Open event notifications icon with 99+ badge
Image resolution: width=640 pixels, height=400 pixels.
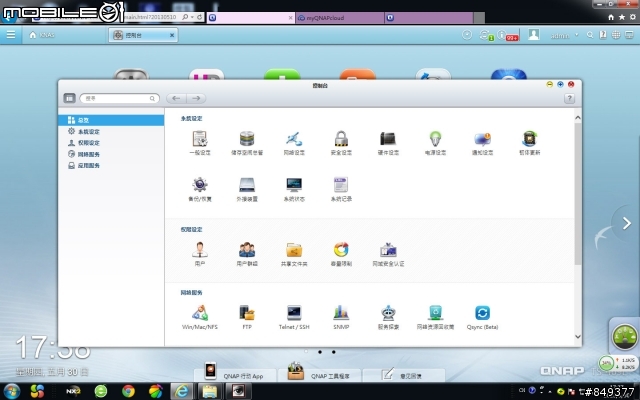[508, 35]
